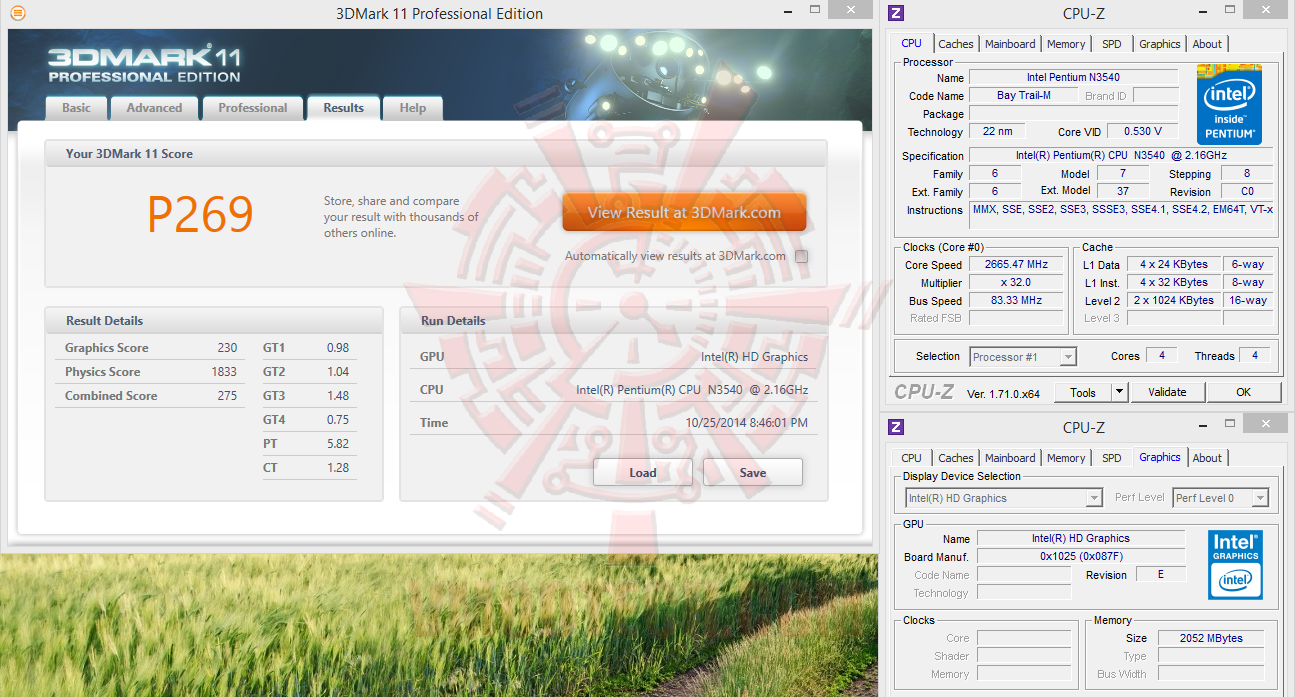The height and width of the screenshot is (697, 1295).
Task: Open Memory tab in upper CPU-Z window
Action: tap(1066, 44)
